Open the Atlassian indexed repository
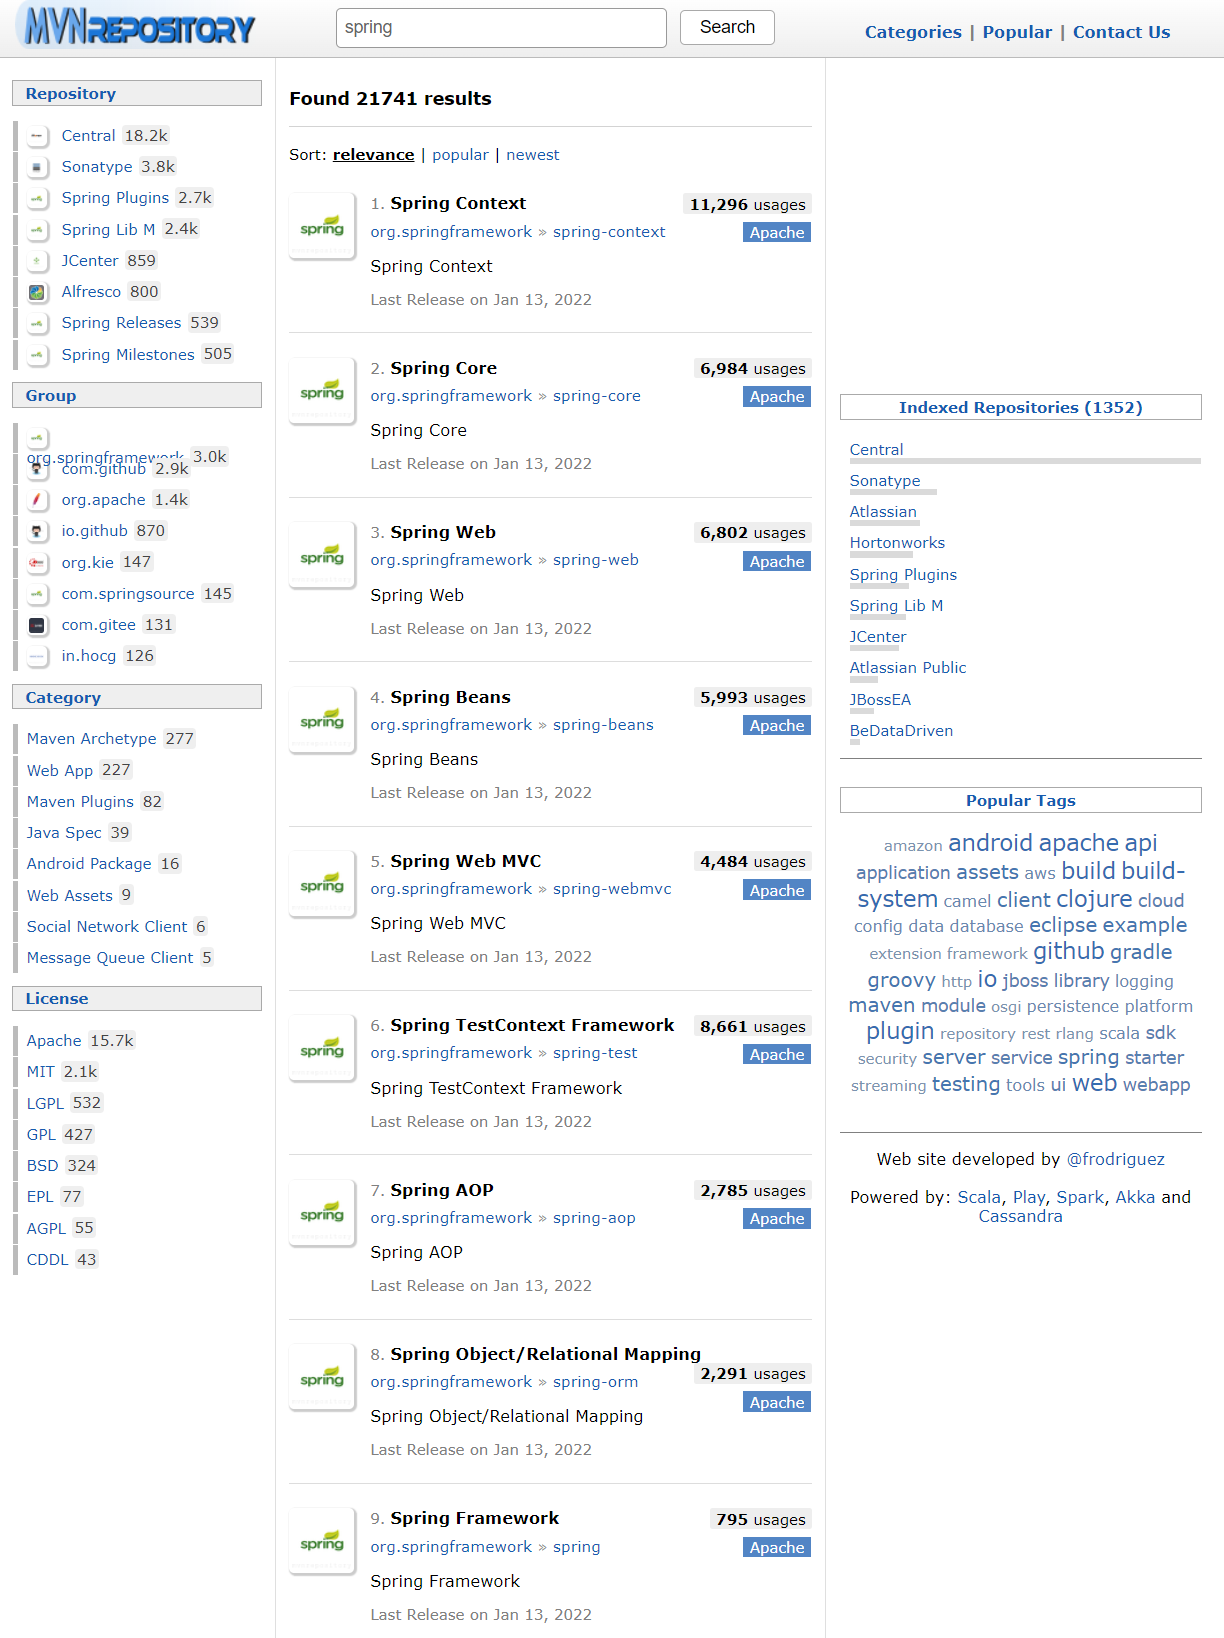 point(883,512)
